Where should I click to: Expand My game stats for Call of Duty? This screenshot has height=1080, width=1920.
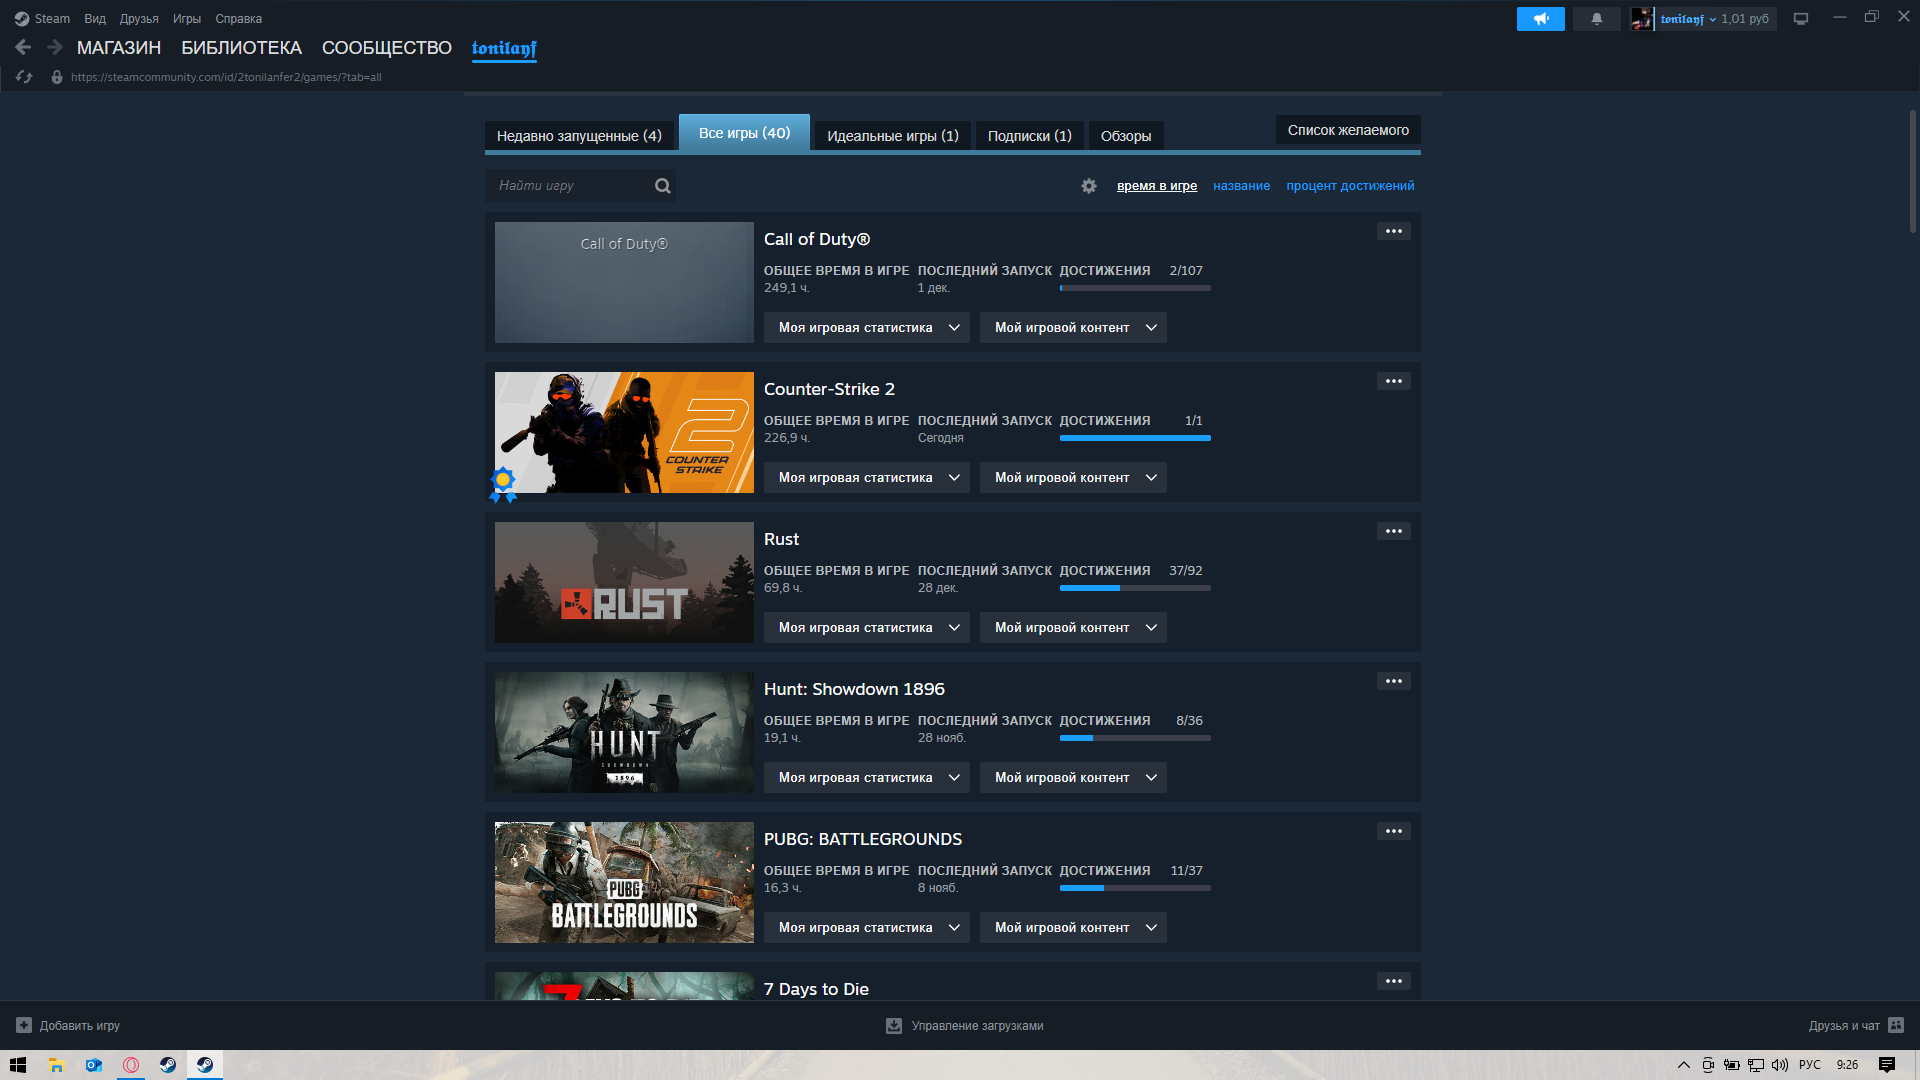pos(867,328)
